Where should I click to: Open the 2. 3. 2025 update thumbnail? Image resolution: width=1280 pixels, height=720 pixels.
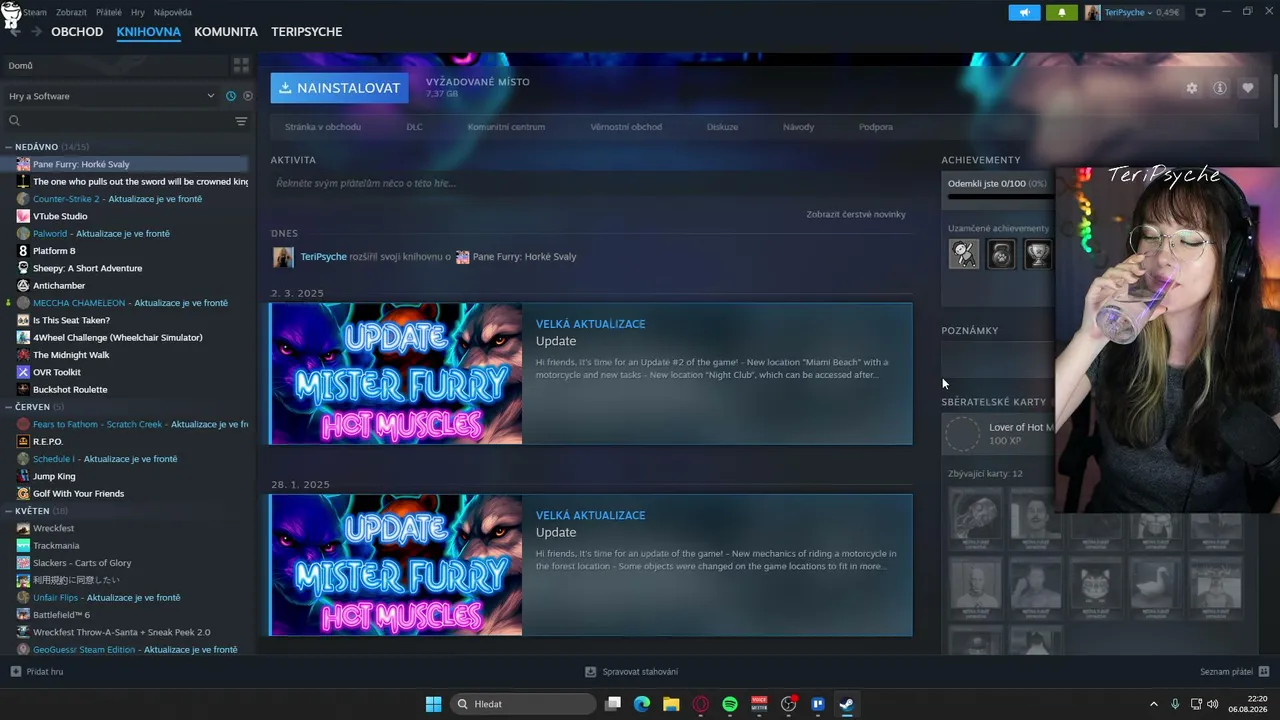tap(396, 374)
